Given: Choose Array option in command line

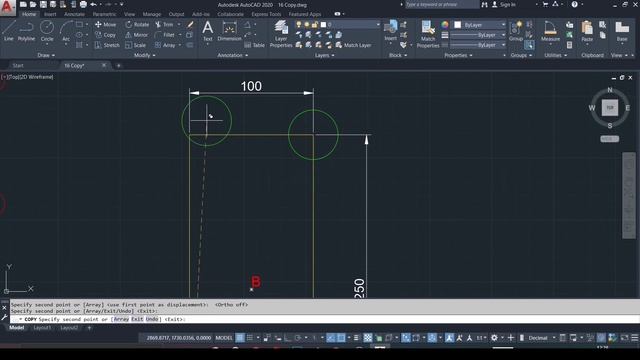Looking at the screenshot, I should [121, 319].
